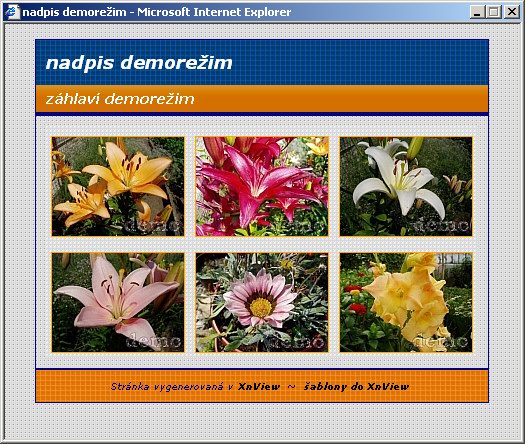Image resolution: width=525 pixels, height=444 pixels.
Task: Maximize the Internet Explorer window
Action: (x=494, y=12)
